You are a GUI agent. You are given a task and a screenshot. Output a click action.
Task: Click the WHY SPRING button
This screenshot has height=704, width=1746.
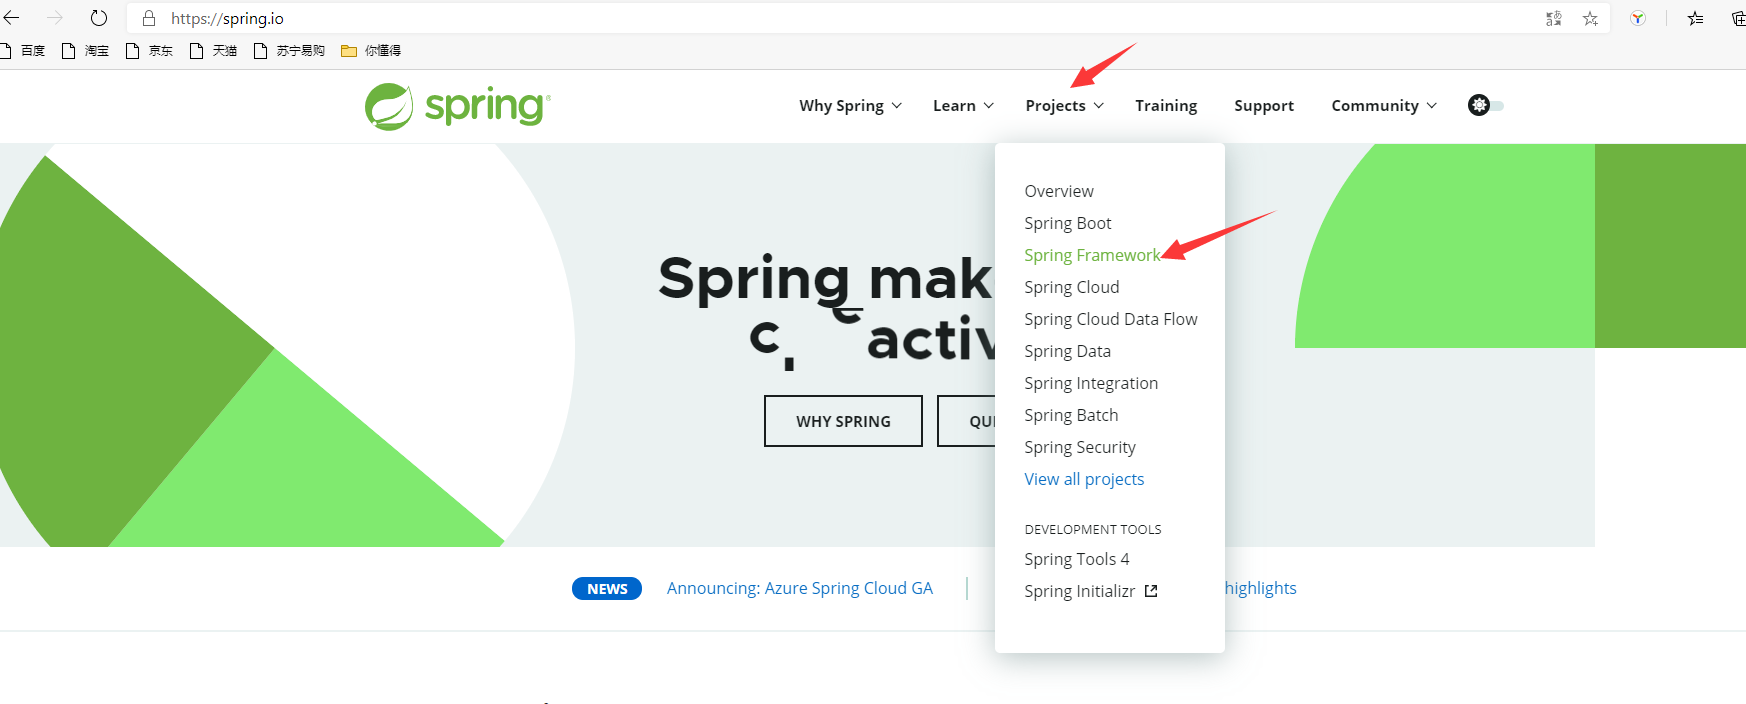click(843, 421)
